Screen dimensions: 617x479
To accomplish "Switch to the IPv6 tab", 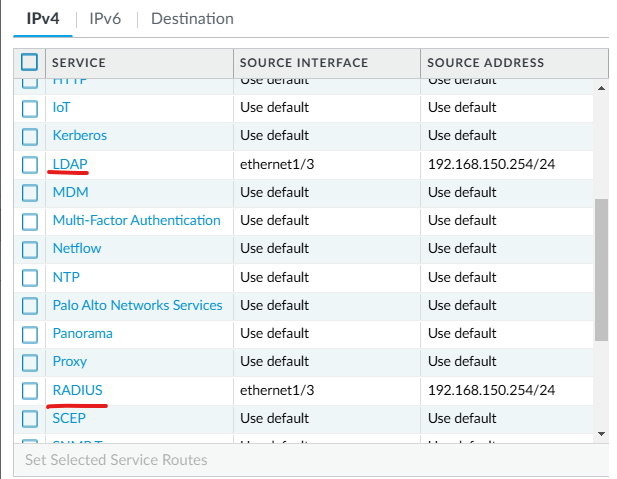I will [x=106, y=19].
